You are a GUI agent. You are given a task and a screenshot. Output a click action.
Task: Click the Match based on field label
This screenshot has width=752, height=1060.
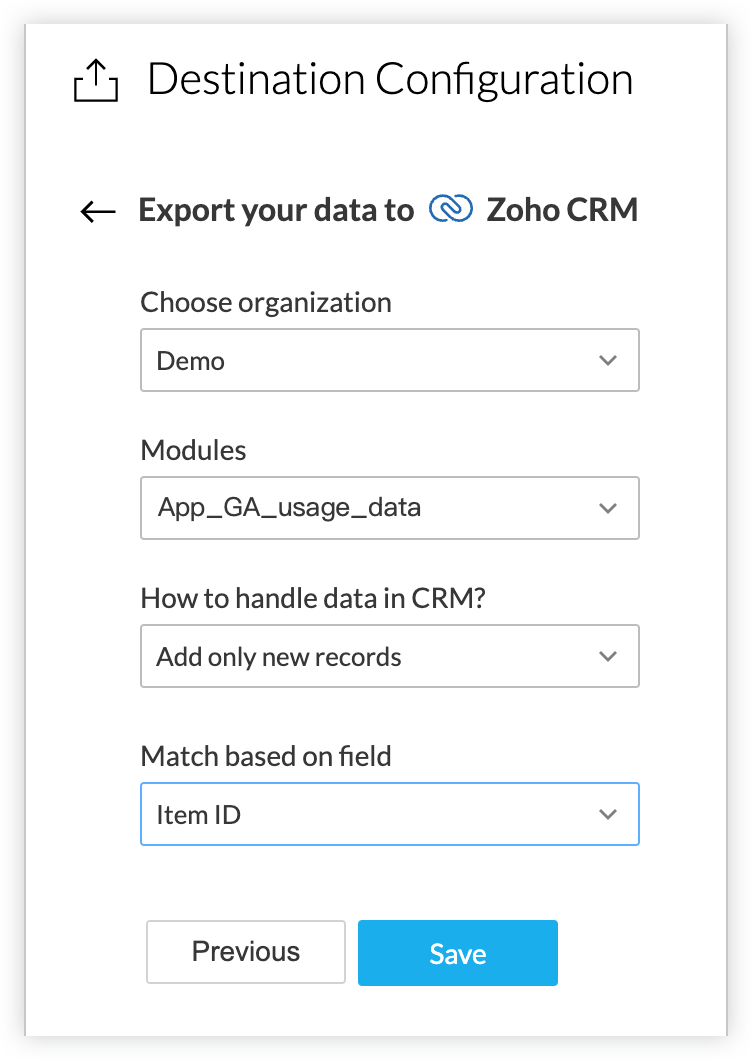click(x=266, y=756)
